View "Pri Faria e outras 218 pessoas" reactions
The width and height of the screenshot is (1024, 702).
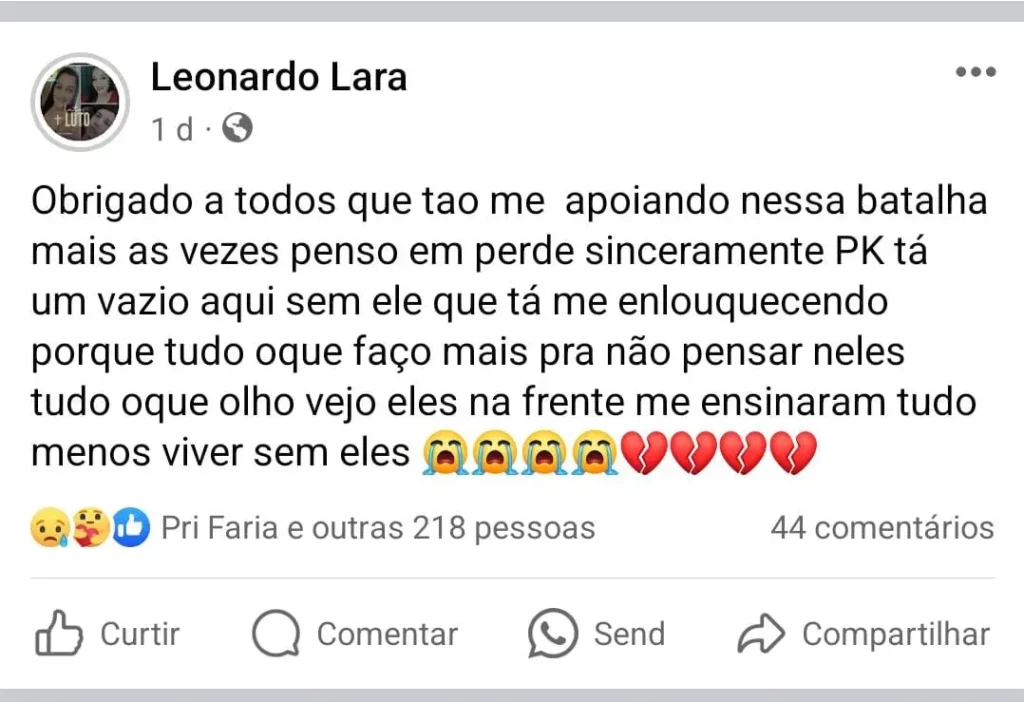tap(378, 527)
